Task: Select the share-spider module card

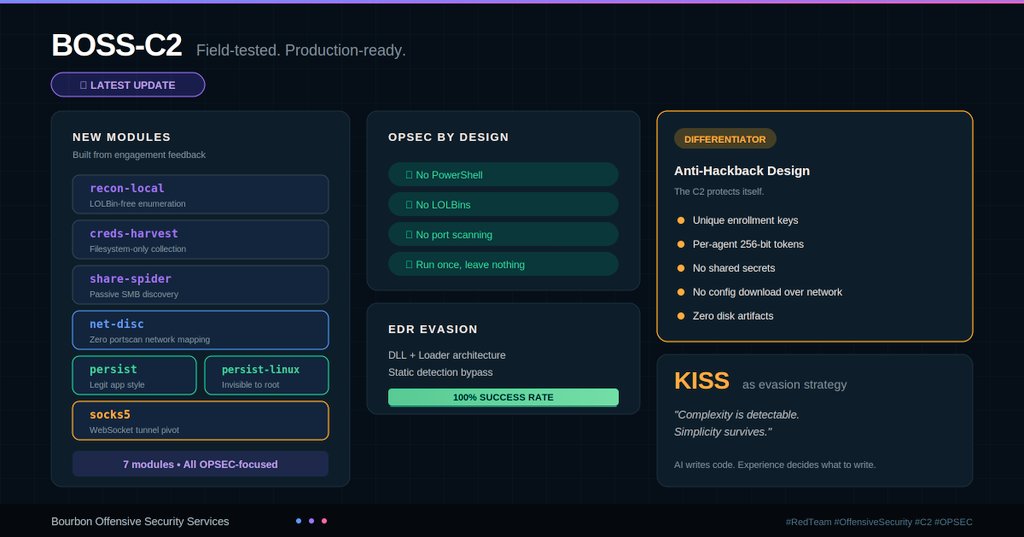Action: pyautogui.click(x=200, y=285)
